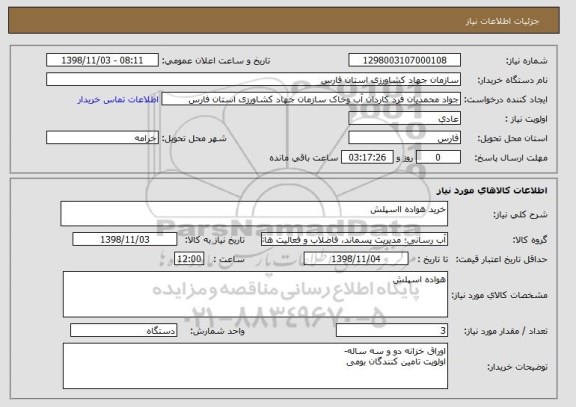This screenshot has height=407, width=576.
Task: Click the item specification box هواده اسپلش
Action: click(255, 294)
